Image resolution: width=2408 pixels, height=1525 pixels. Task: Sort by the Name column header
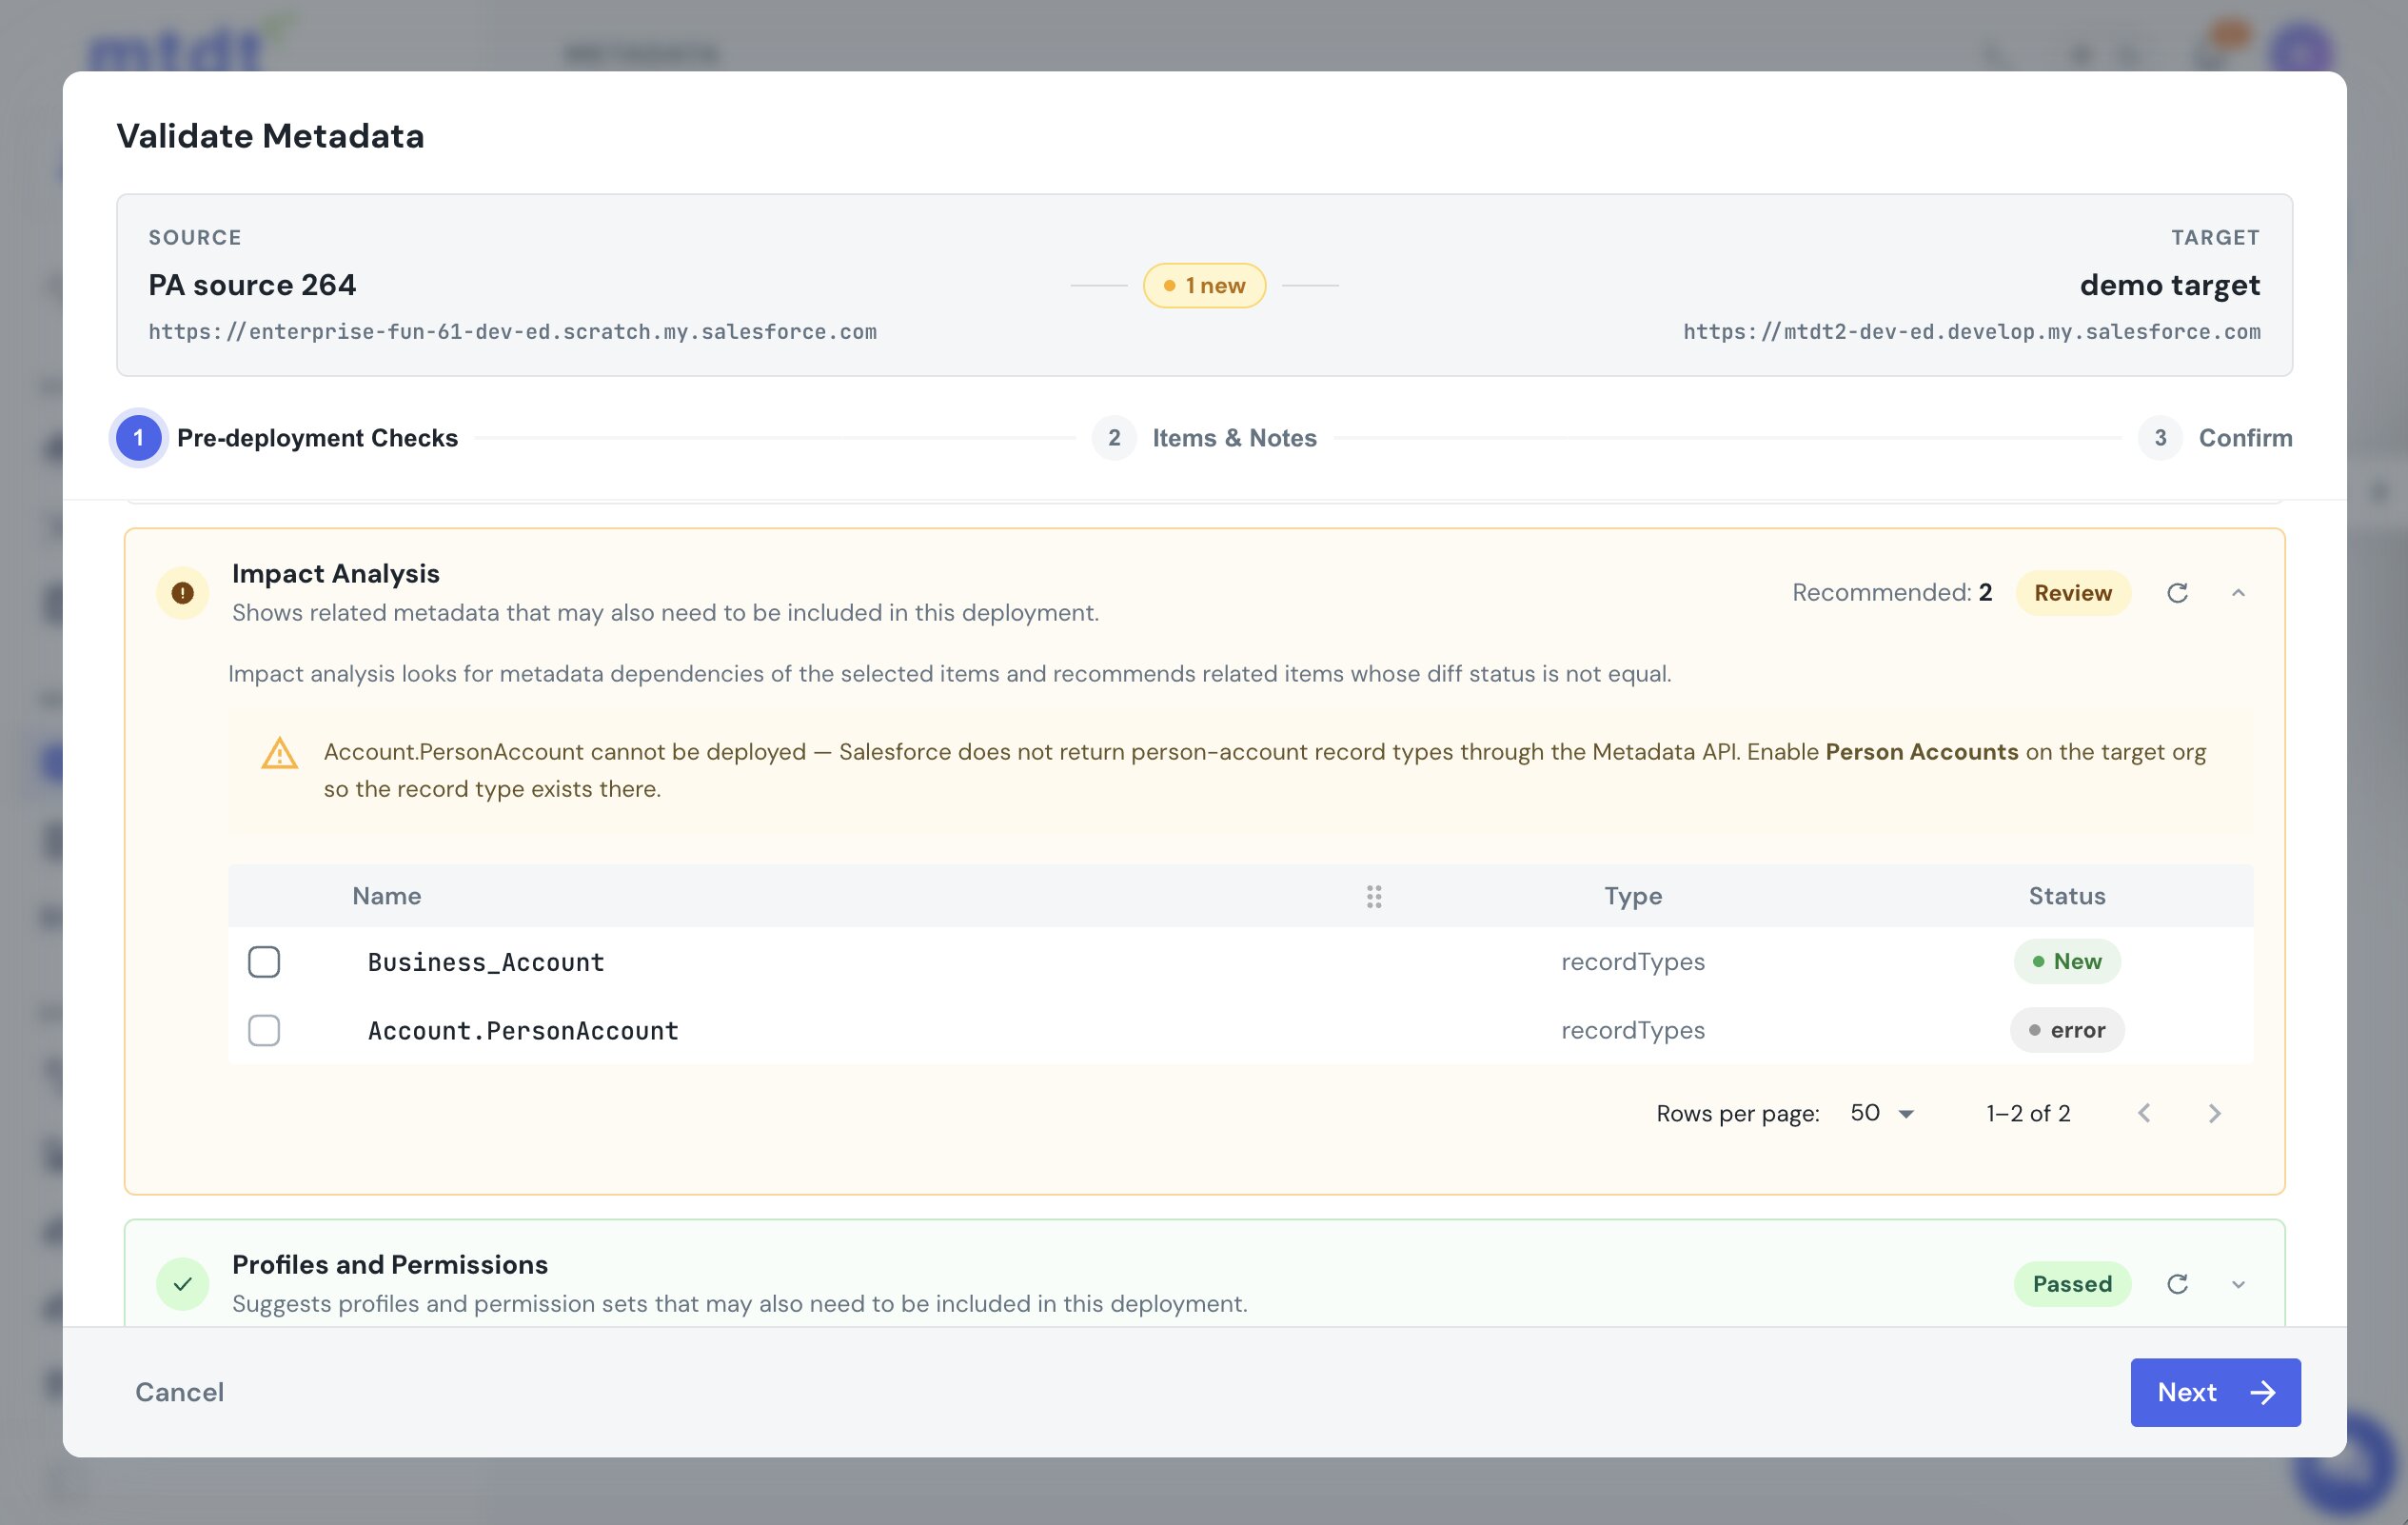(386, 896)
